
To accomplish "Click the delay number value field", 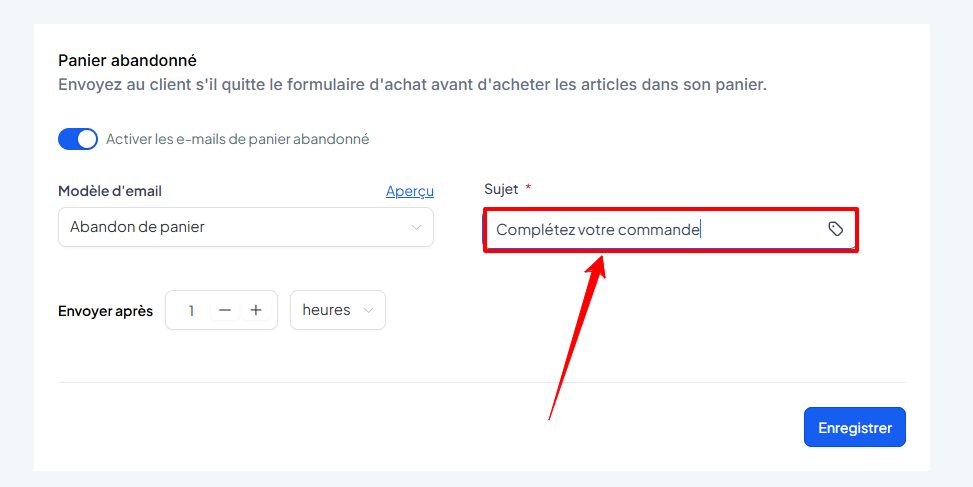I will pyautogui.click(x=191, y=310).
